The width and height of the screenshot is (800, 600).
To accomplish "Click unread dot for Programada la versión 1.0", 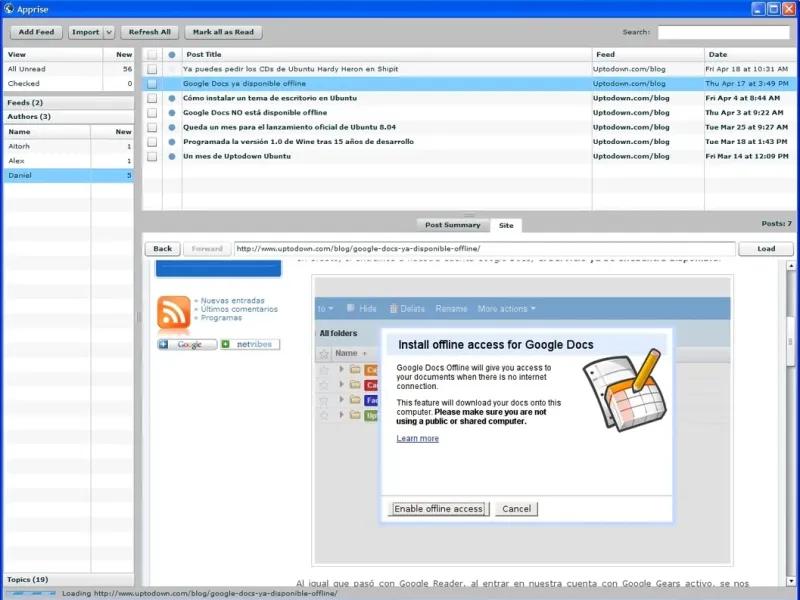I will pyautogui.click(x=172, y=142).
